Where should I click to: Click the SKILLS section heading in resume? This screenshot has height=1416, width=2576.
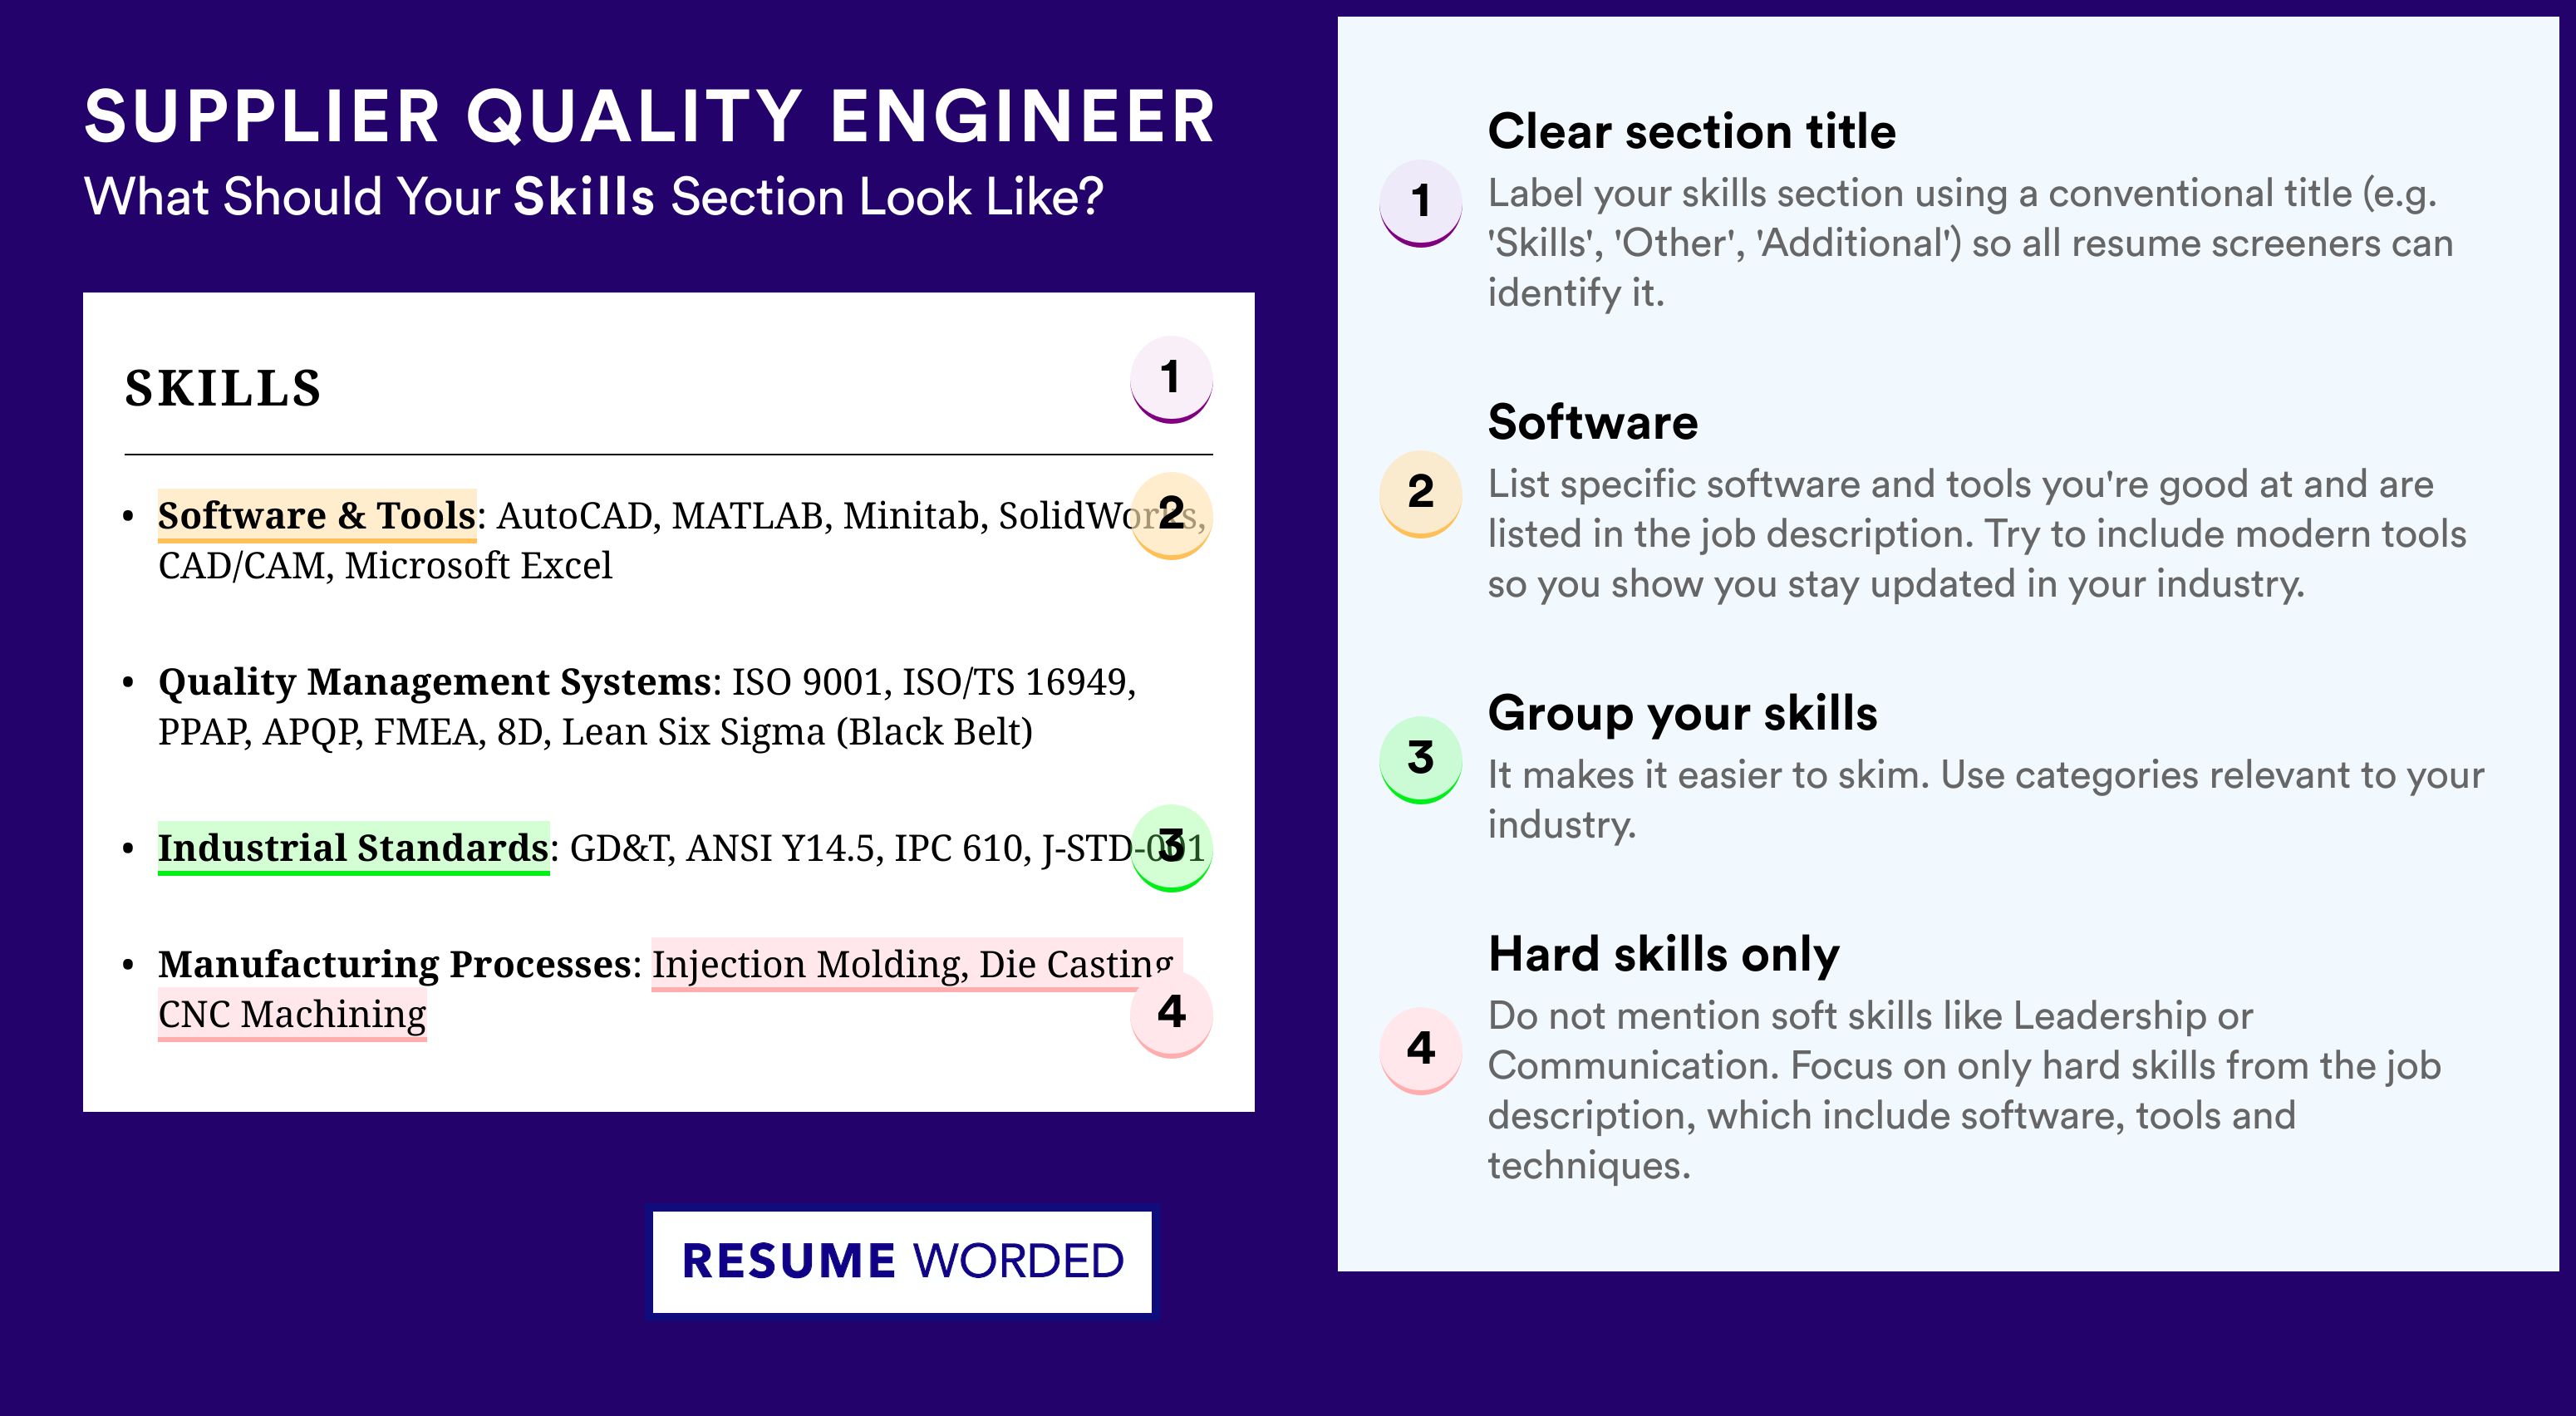223,389
